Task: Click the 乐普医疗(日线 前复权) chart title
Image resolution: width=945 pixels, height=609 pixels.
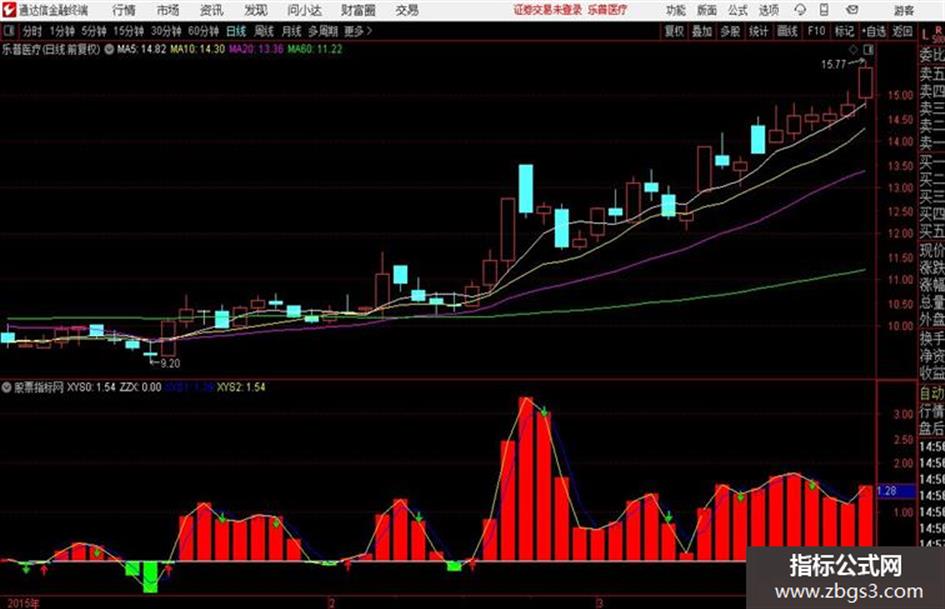Action: (51, 49)
